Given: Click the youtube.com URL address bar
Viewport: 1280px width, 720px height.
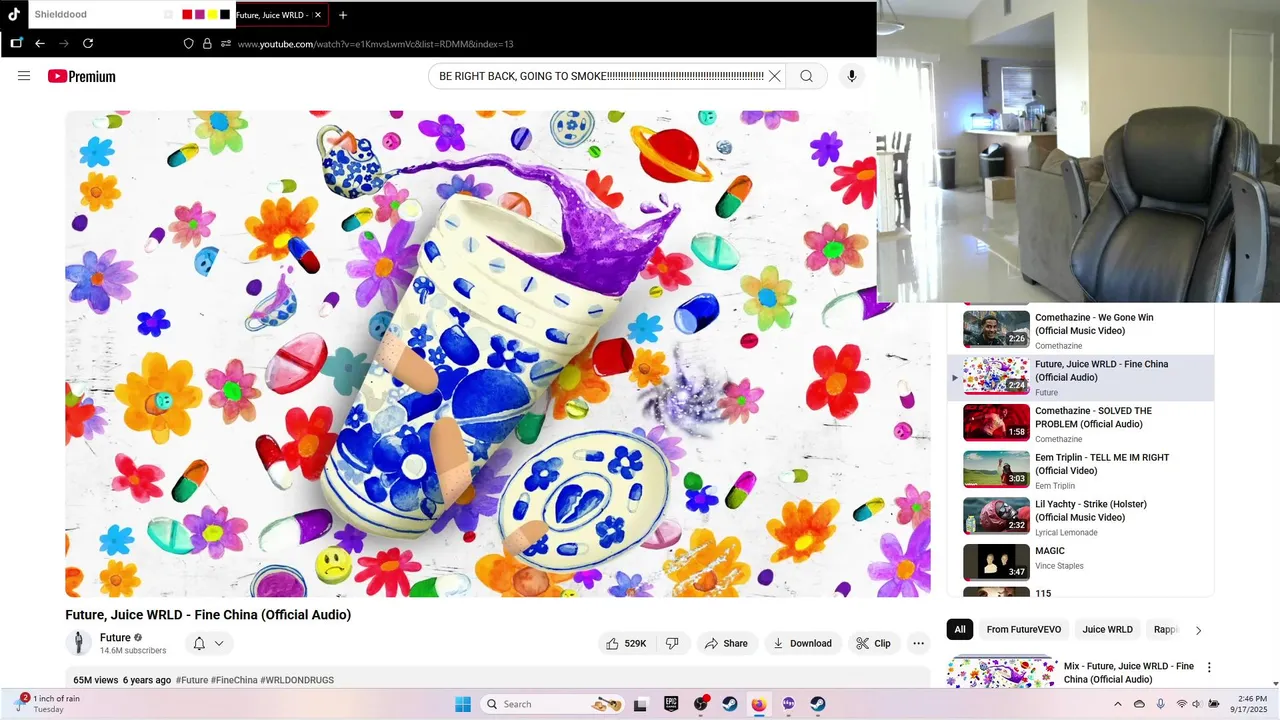Looking at the screenshot, I should (x=376, y=44).
